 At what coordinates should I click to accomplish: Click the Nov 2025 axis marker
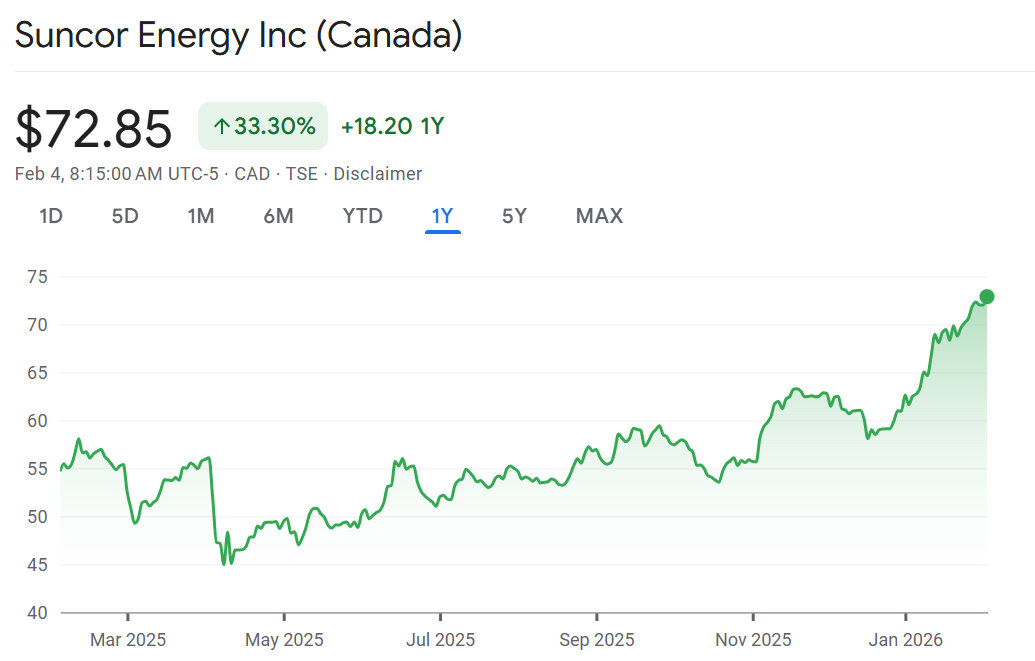coord(752,640)
